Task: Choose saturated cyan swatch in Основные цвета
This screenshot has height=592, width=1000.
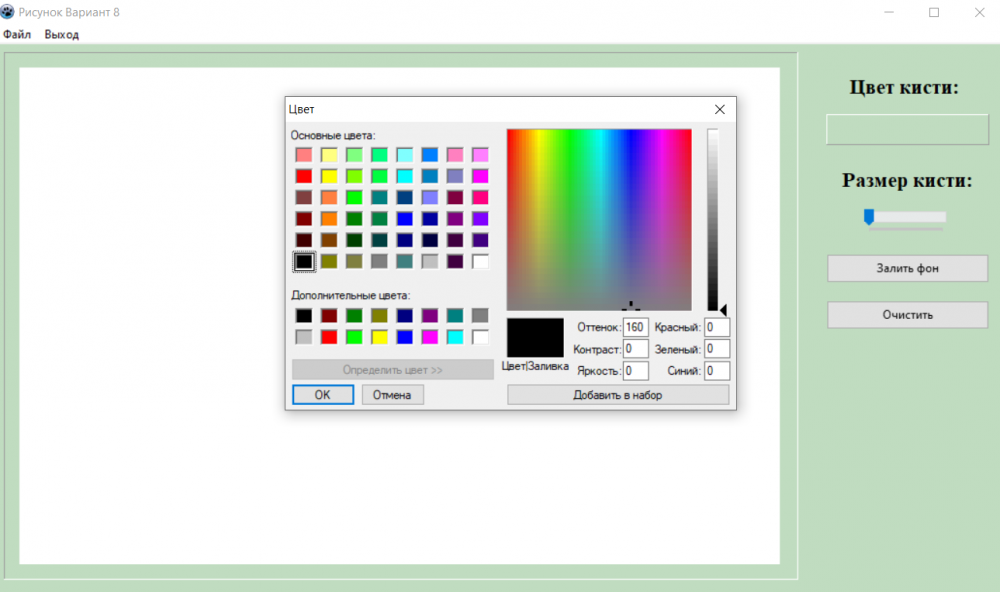Action: tap(404, 176)
